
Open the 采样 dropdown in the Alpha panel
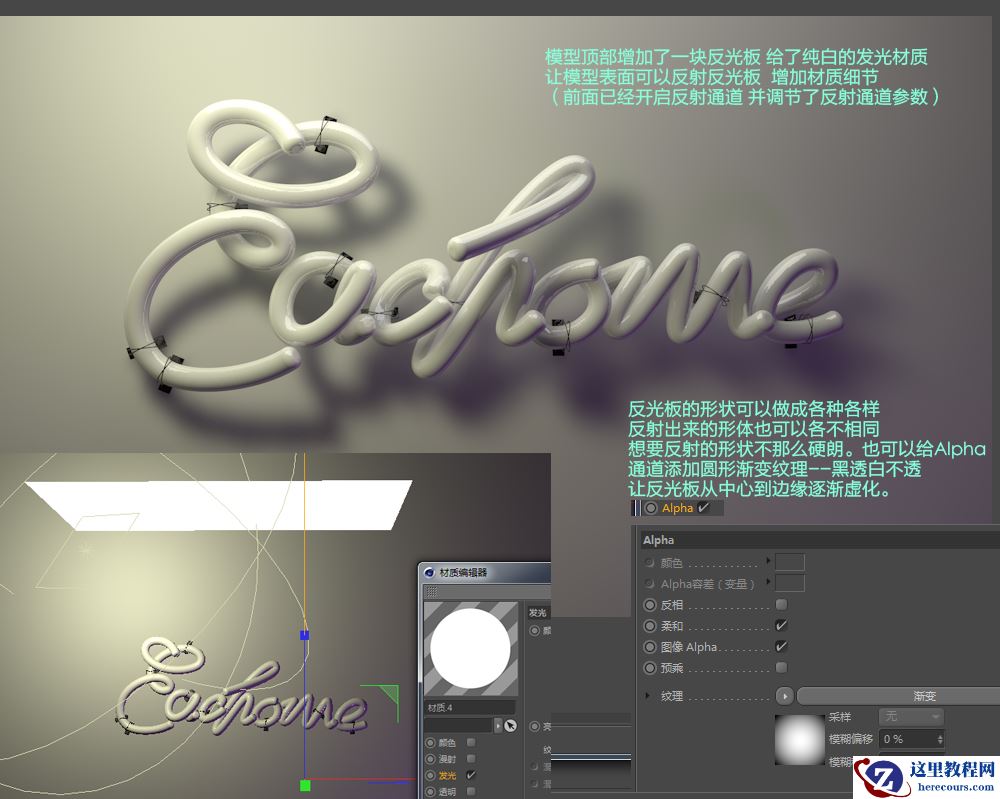(x=911, y=717)
